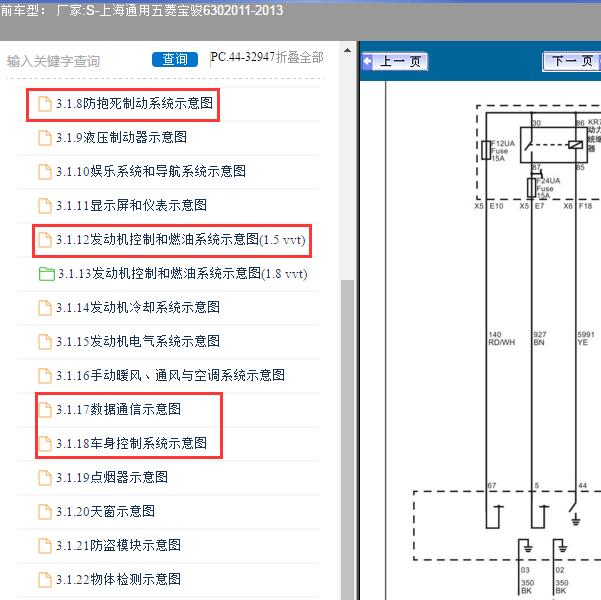Screen dimensions: 601x600
Task: Click the document icon beside 3.1.12 (1.5 vvt)
Action: click(45, 240)
